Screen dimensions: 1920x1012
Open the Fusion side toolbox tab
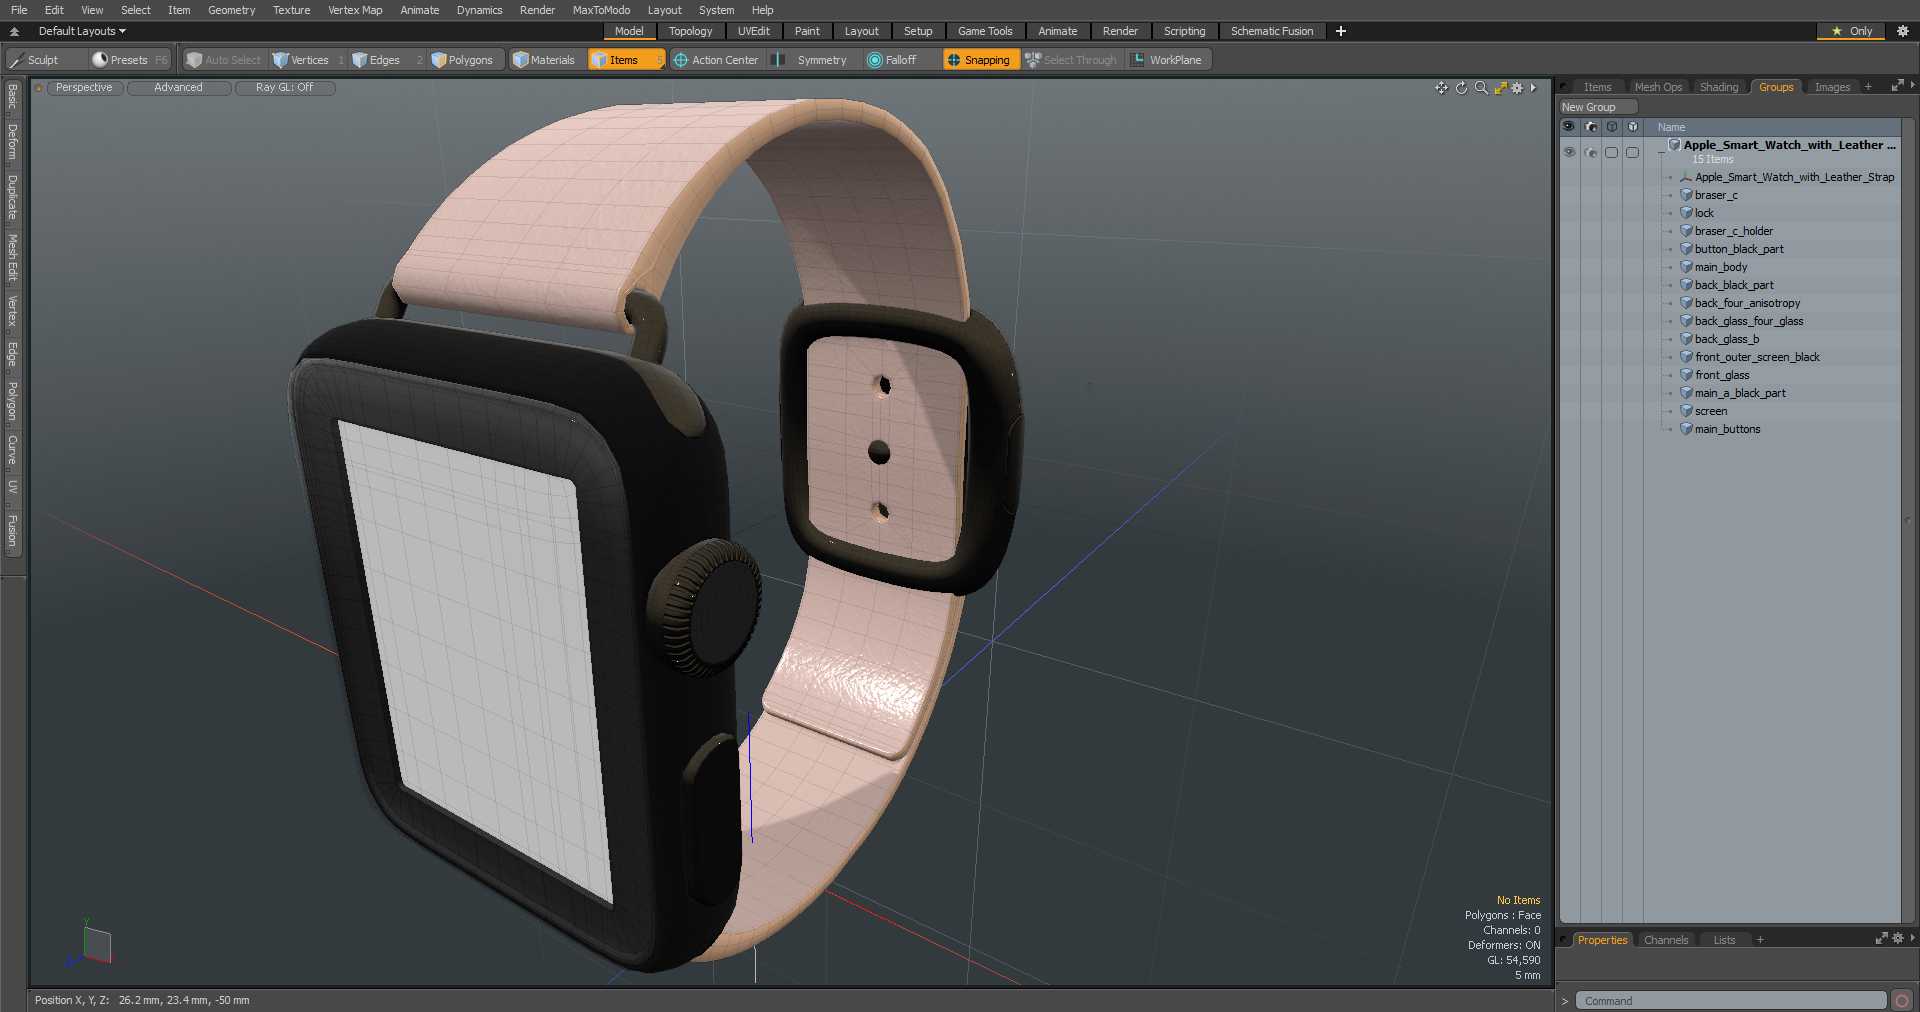[12, 531]
